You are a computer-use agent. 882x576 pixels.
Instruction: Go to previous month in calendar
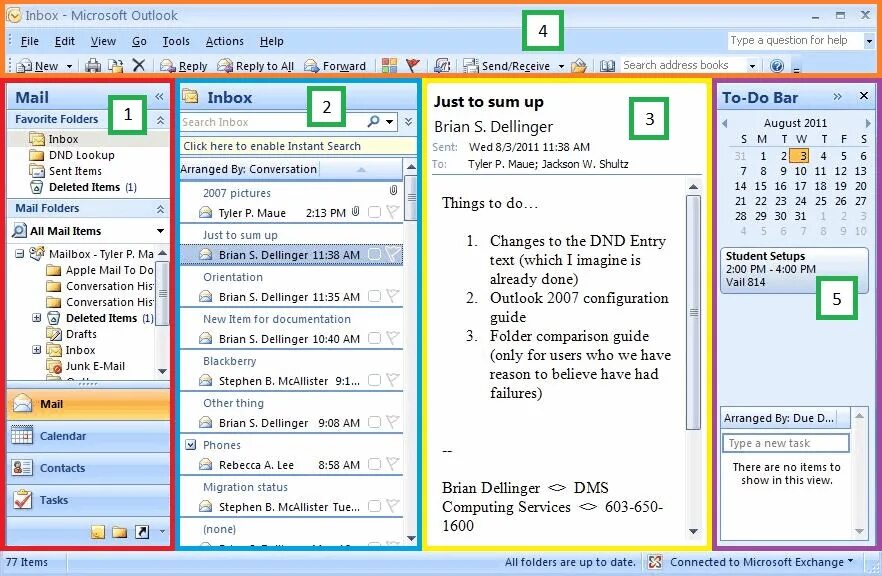tap(724, 123)
